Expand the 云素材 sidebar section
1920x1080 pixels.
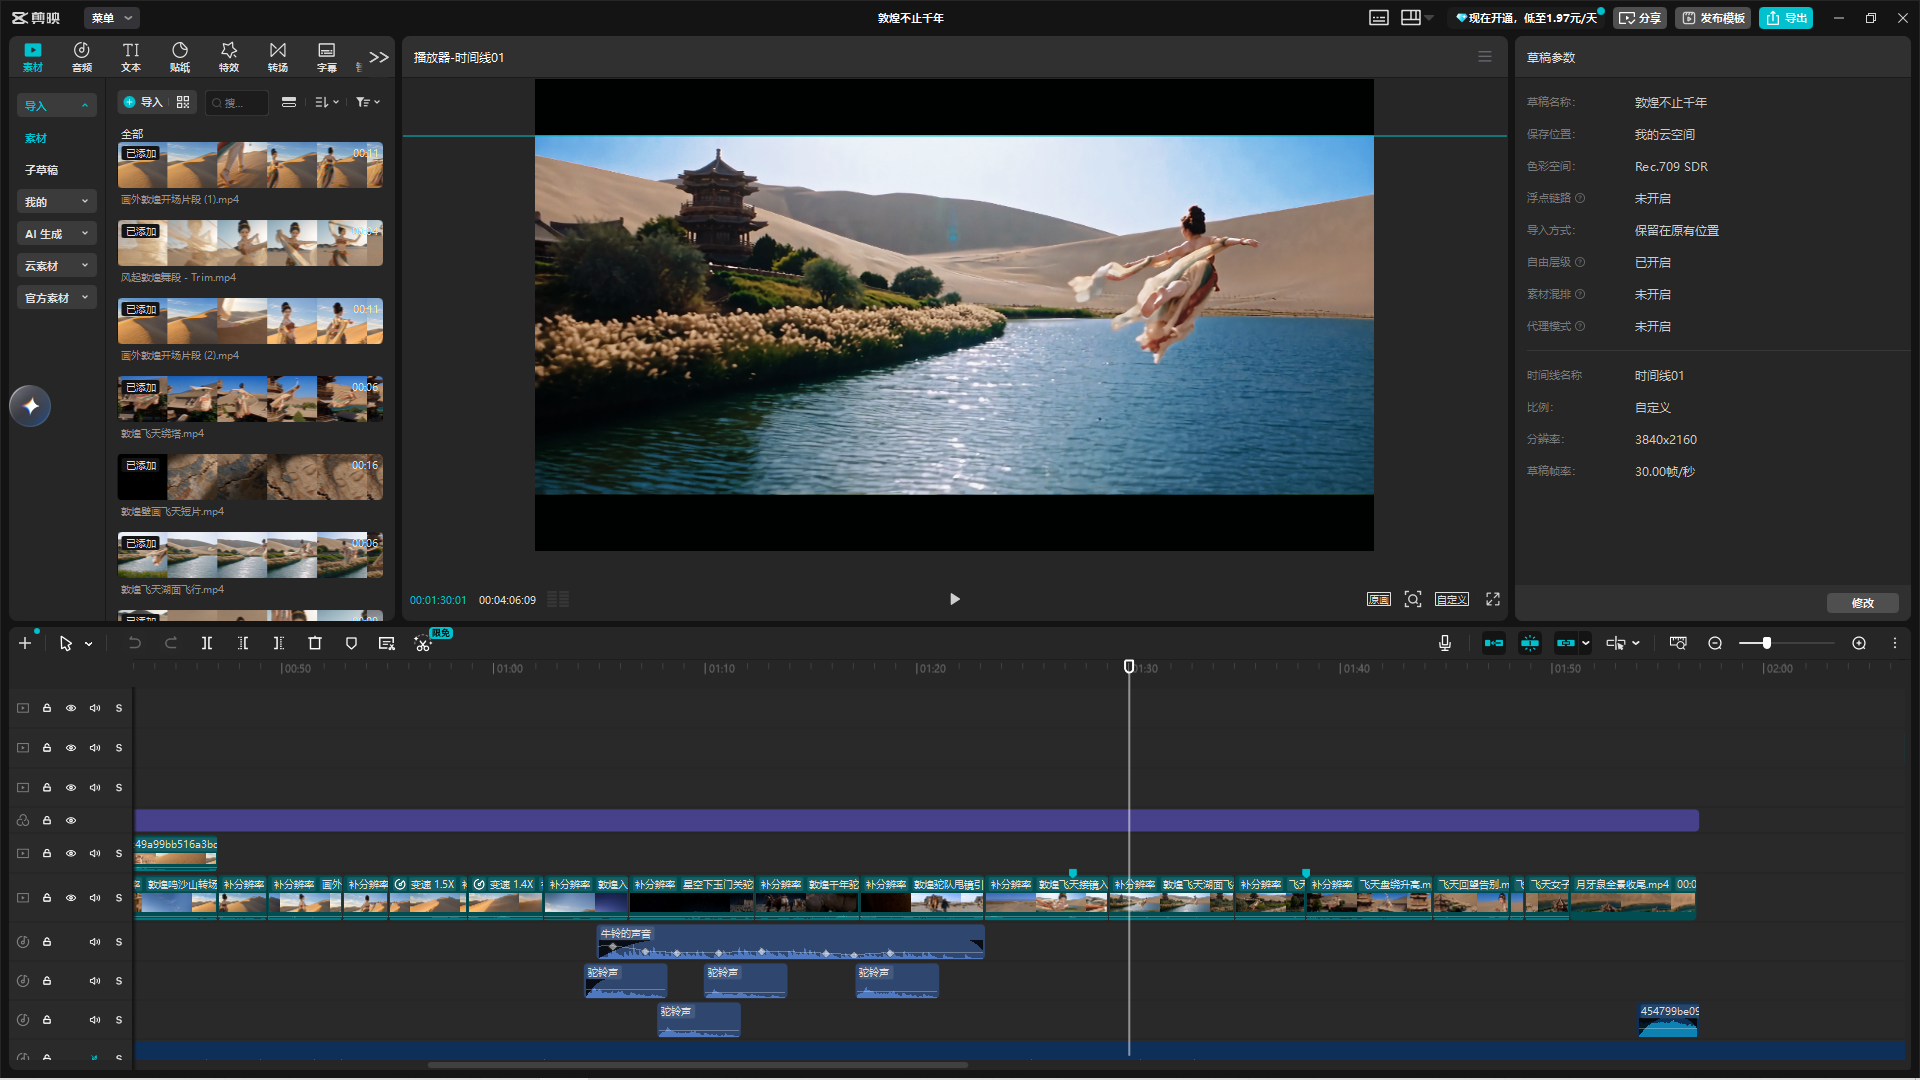pos(57,266)
